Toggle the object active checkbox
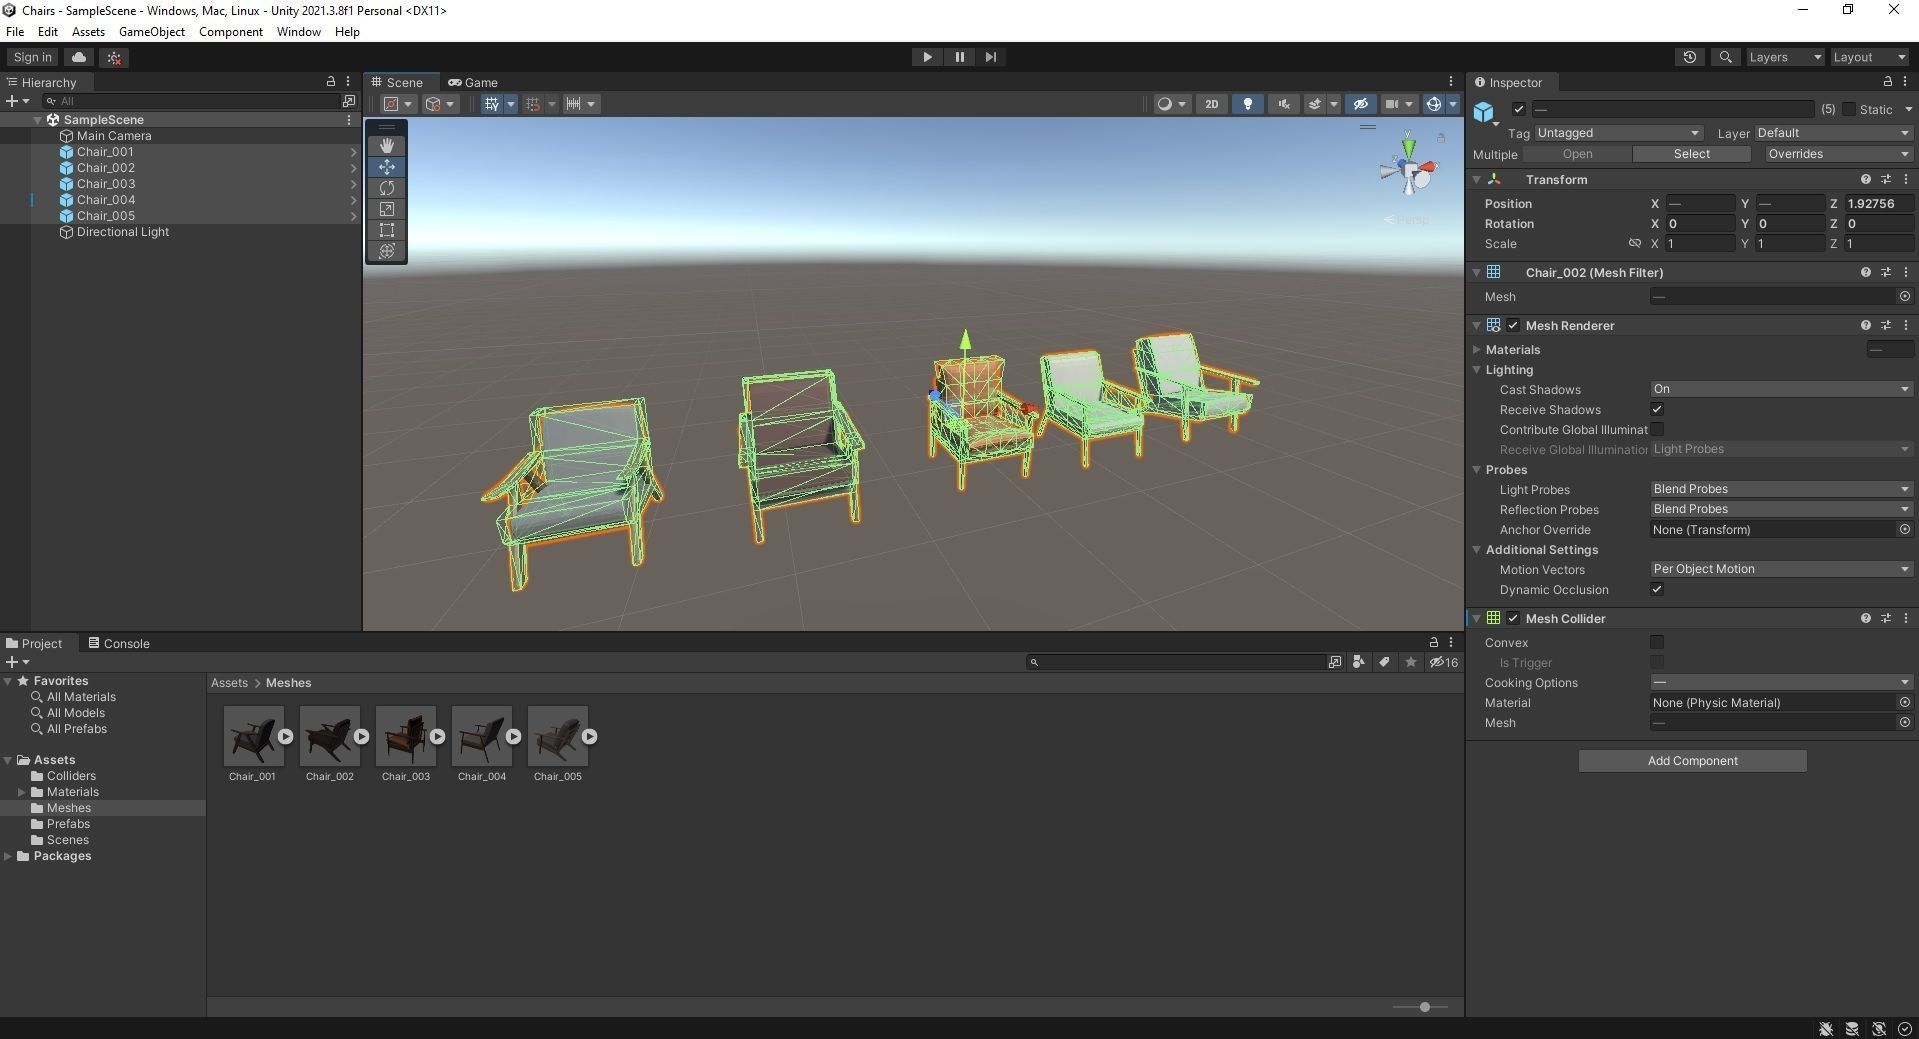 click(x=1519, y=109)
